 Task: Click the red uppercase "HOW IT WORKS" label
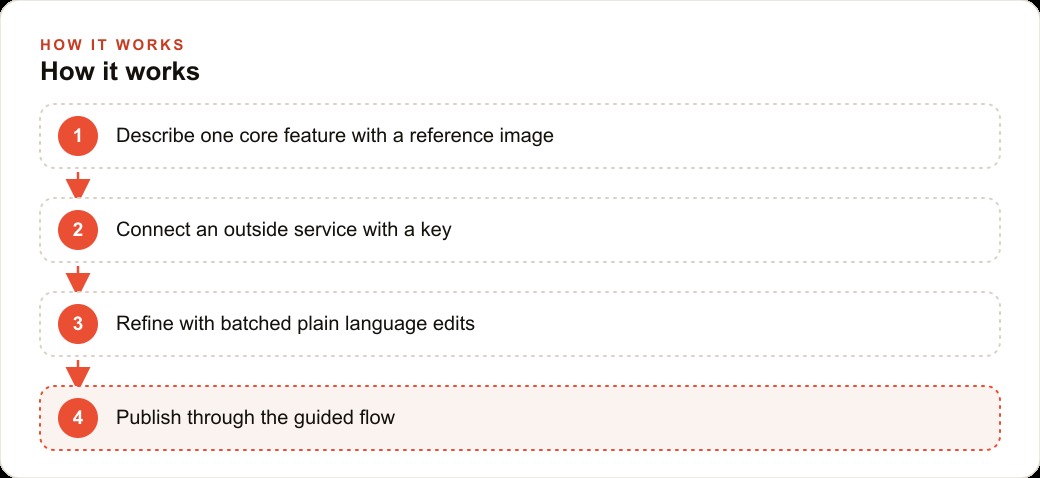pyautogui.click(x=112, y=45)
